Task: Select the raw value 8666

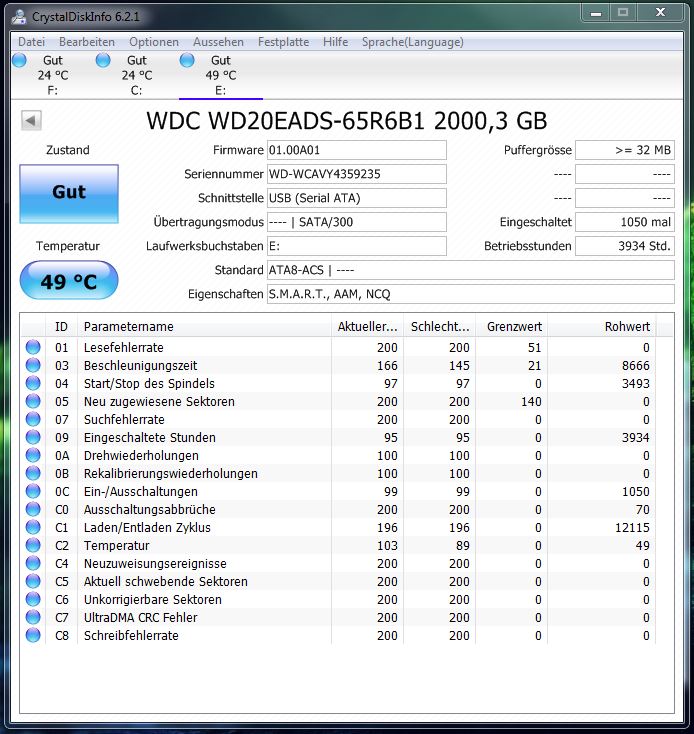Action: pos(636,366)
